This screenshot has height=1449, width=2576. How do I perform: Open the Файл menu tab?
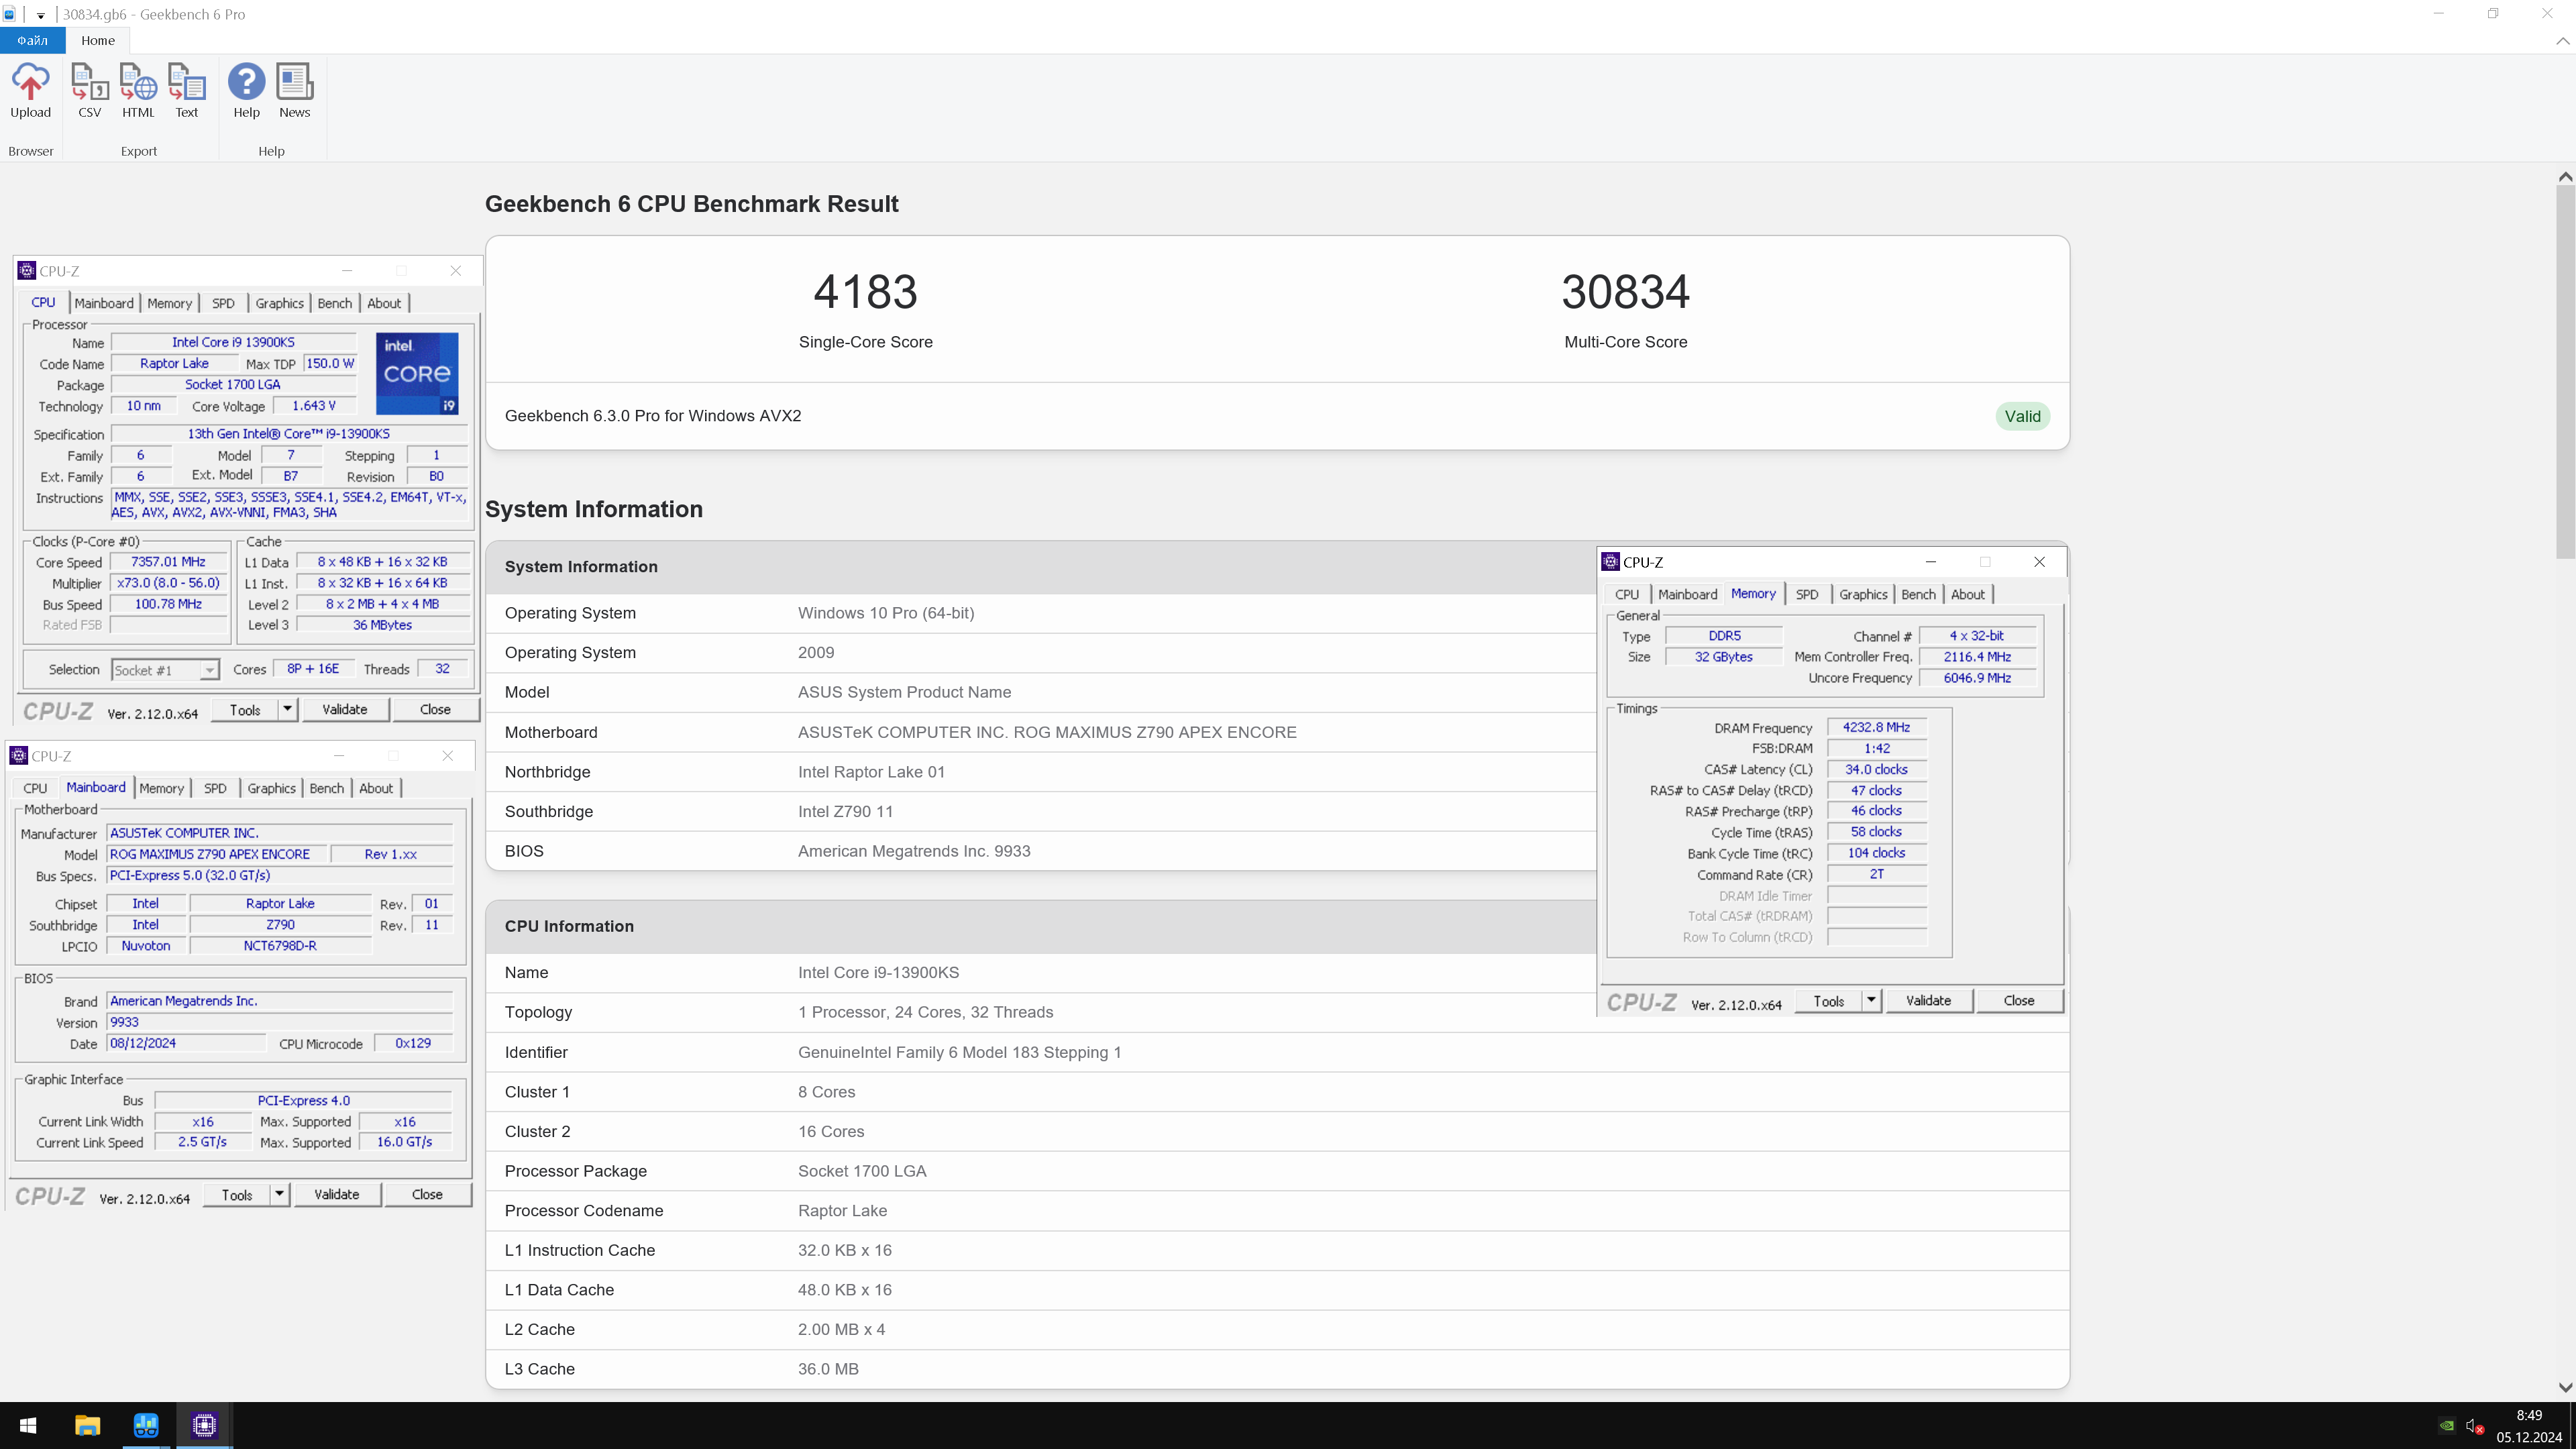(x=32, y=40)
